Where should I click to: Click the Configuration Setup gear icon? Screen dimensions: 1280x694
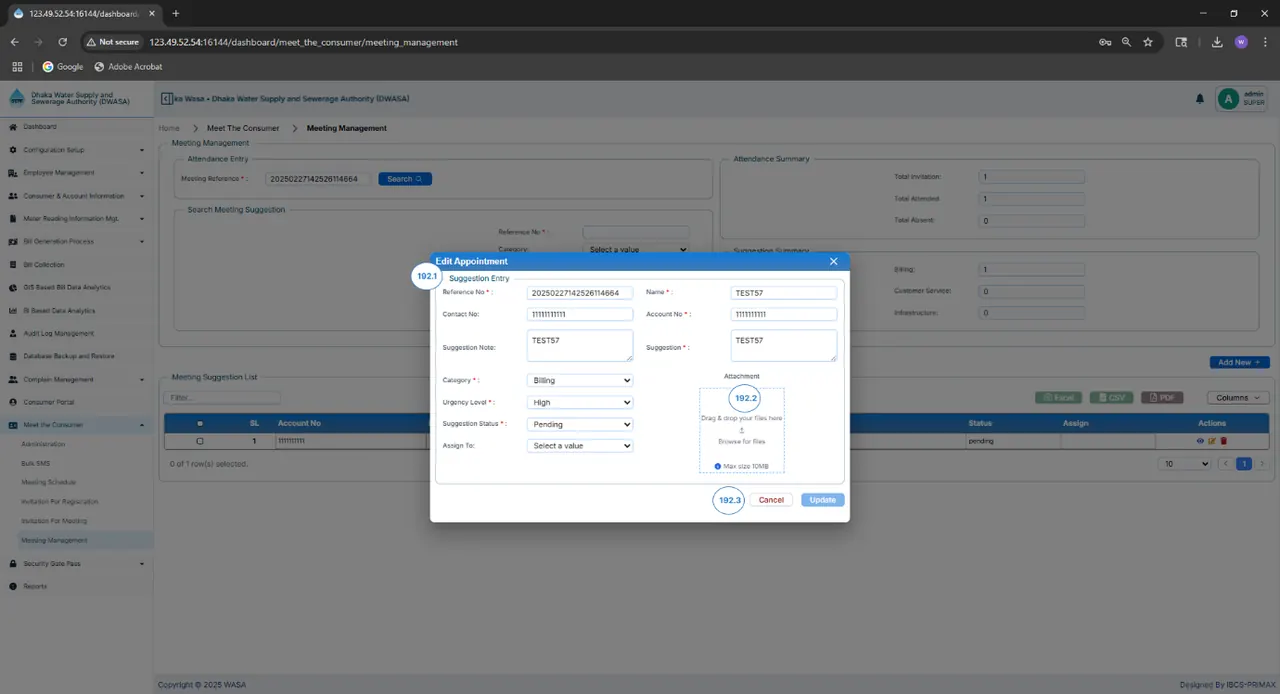13,150
